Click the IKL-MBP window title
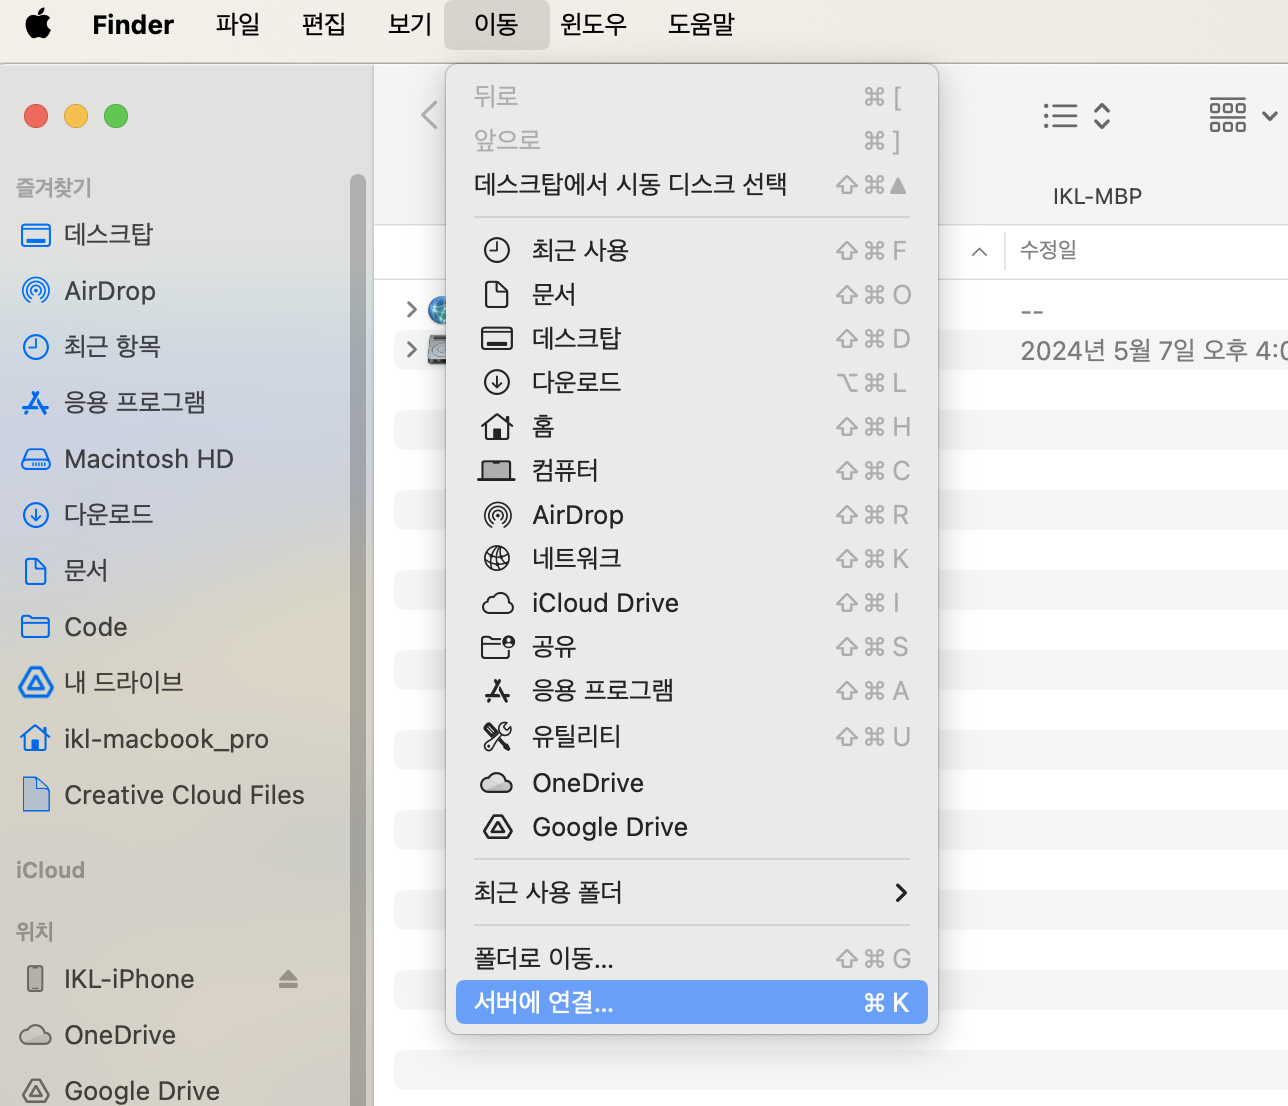The width and height of the screenshot is (1288, 1106). pos(1097,197)
